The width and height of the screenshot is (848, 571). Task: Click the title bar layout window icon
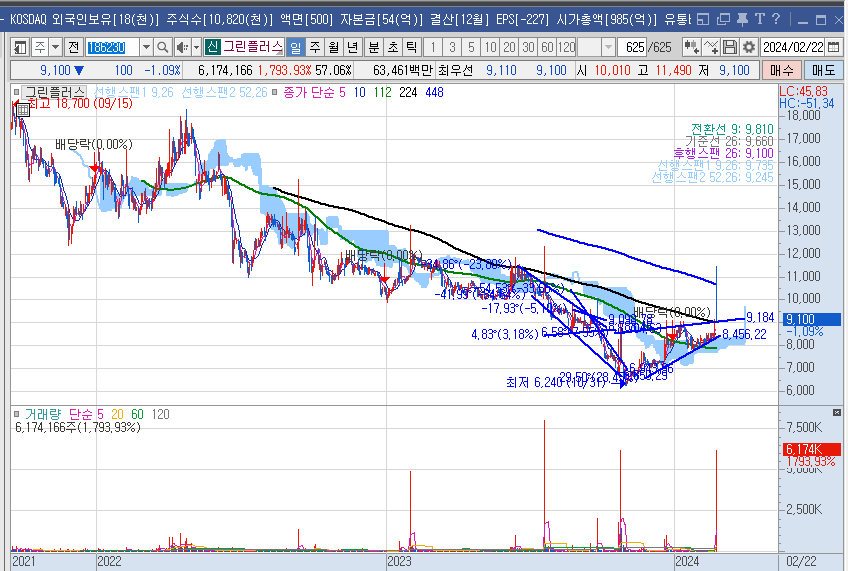pyautogui.click(x=703, y=19)
